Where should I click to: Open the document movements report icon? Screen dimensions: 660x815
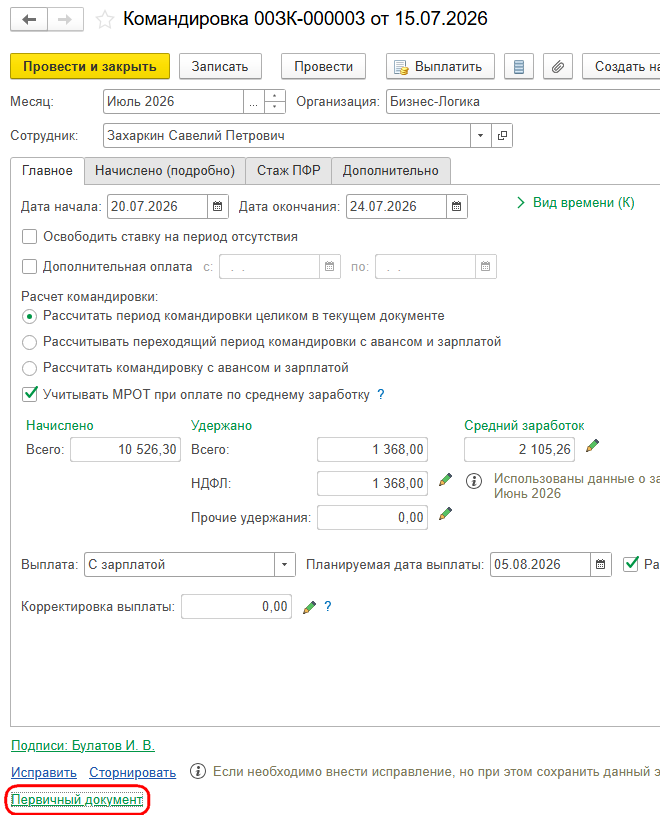tap(519, 67)
